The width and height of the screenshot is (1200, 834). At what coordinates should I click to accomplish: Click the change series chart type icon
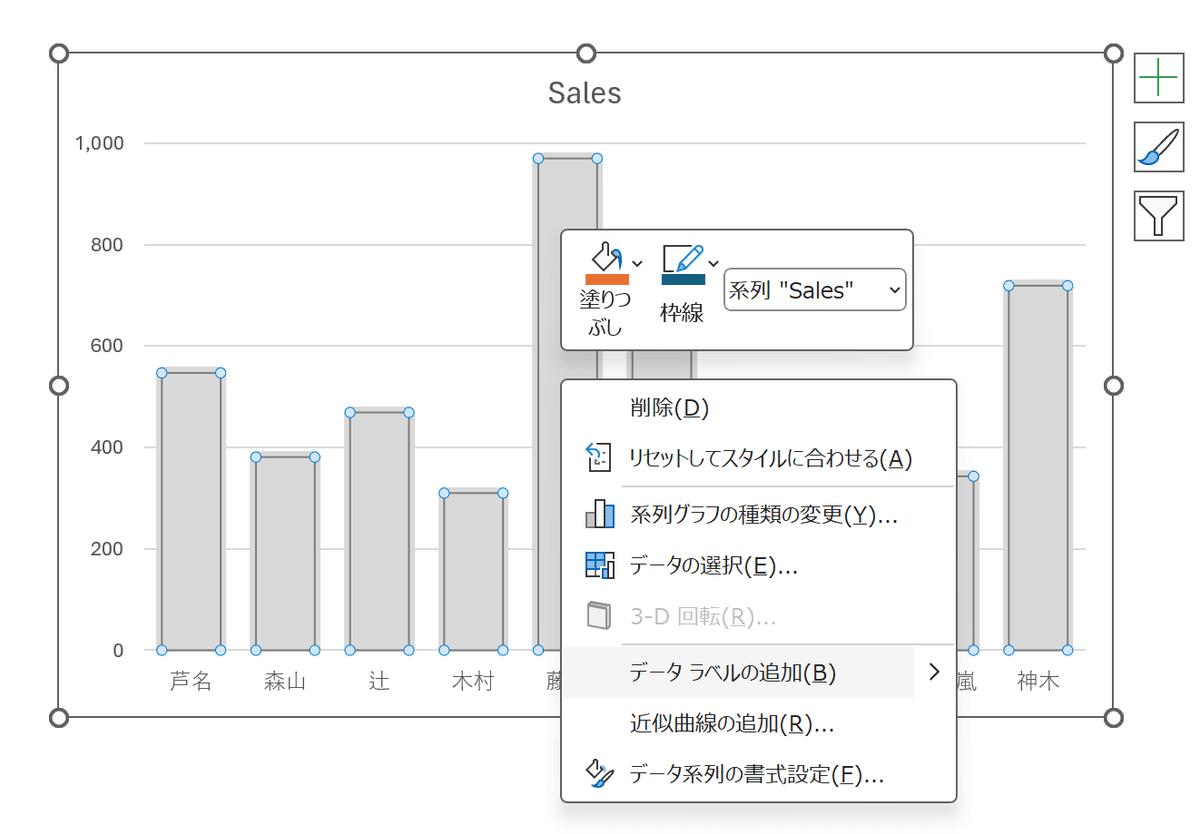(599, 514)
